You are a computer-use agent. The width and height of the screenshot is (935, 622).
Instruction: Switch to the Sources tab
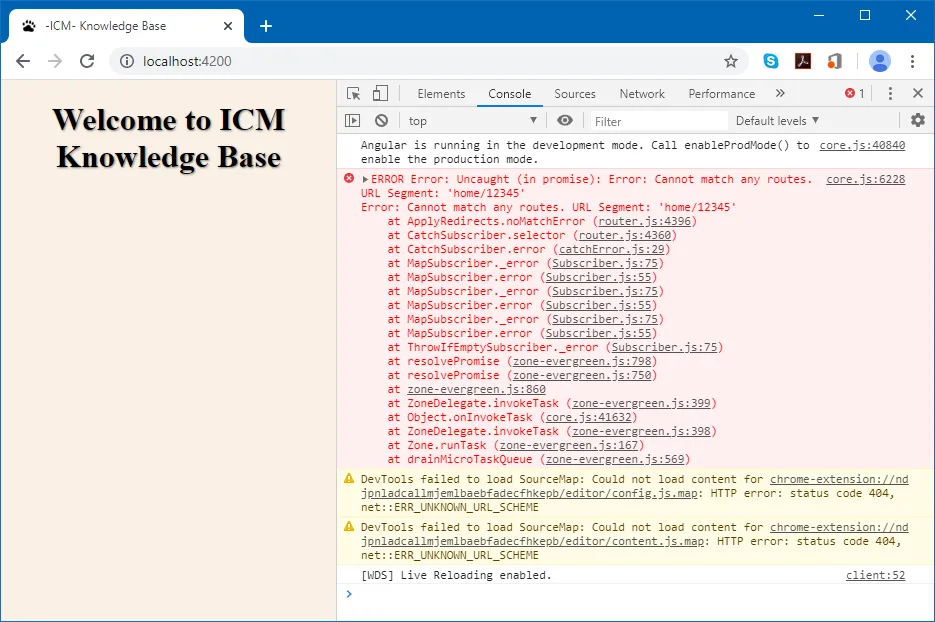(x=575, y=94)
